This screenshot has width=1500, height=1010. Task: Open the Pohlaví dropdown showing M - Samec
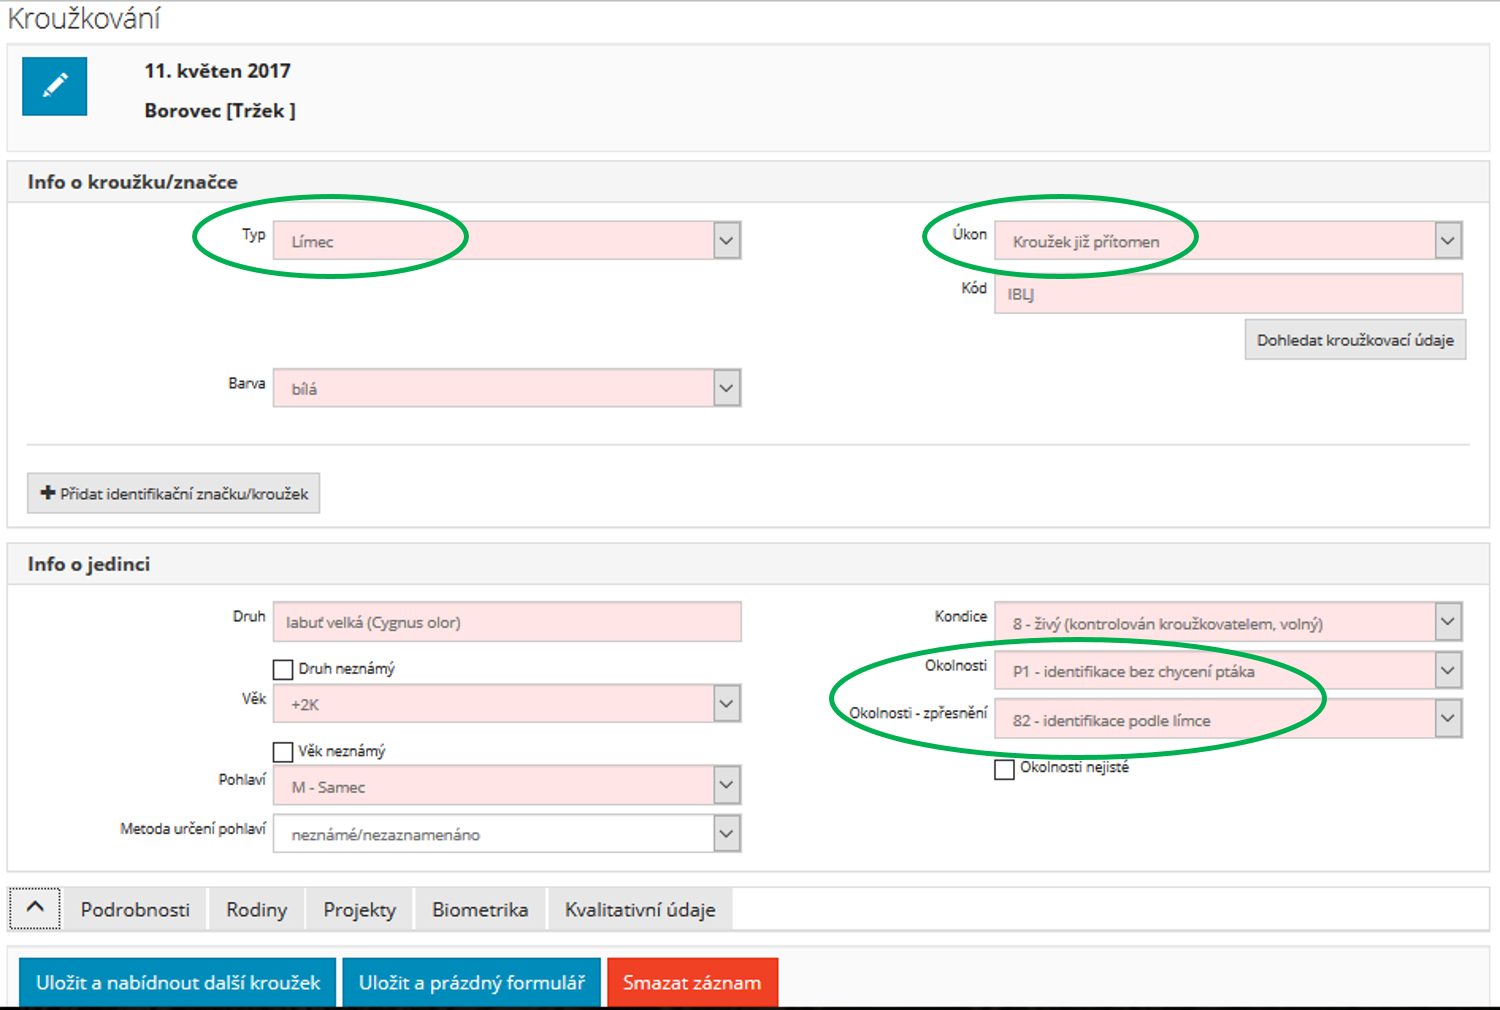[507, 786]
